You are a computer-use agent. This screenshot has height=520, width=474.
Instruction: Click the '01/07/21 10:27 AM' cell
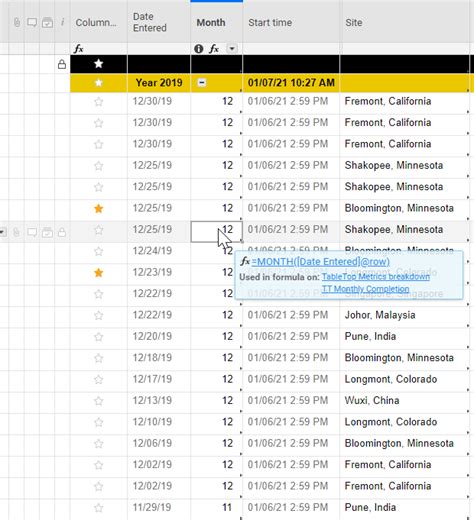tap(291, 83)
